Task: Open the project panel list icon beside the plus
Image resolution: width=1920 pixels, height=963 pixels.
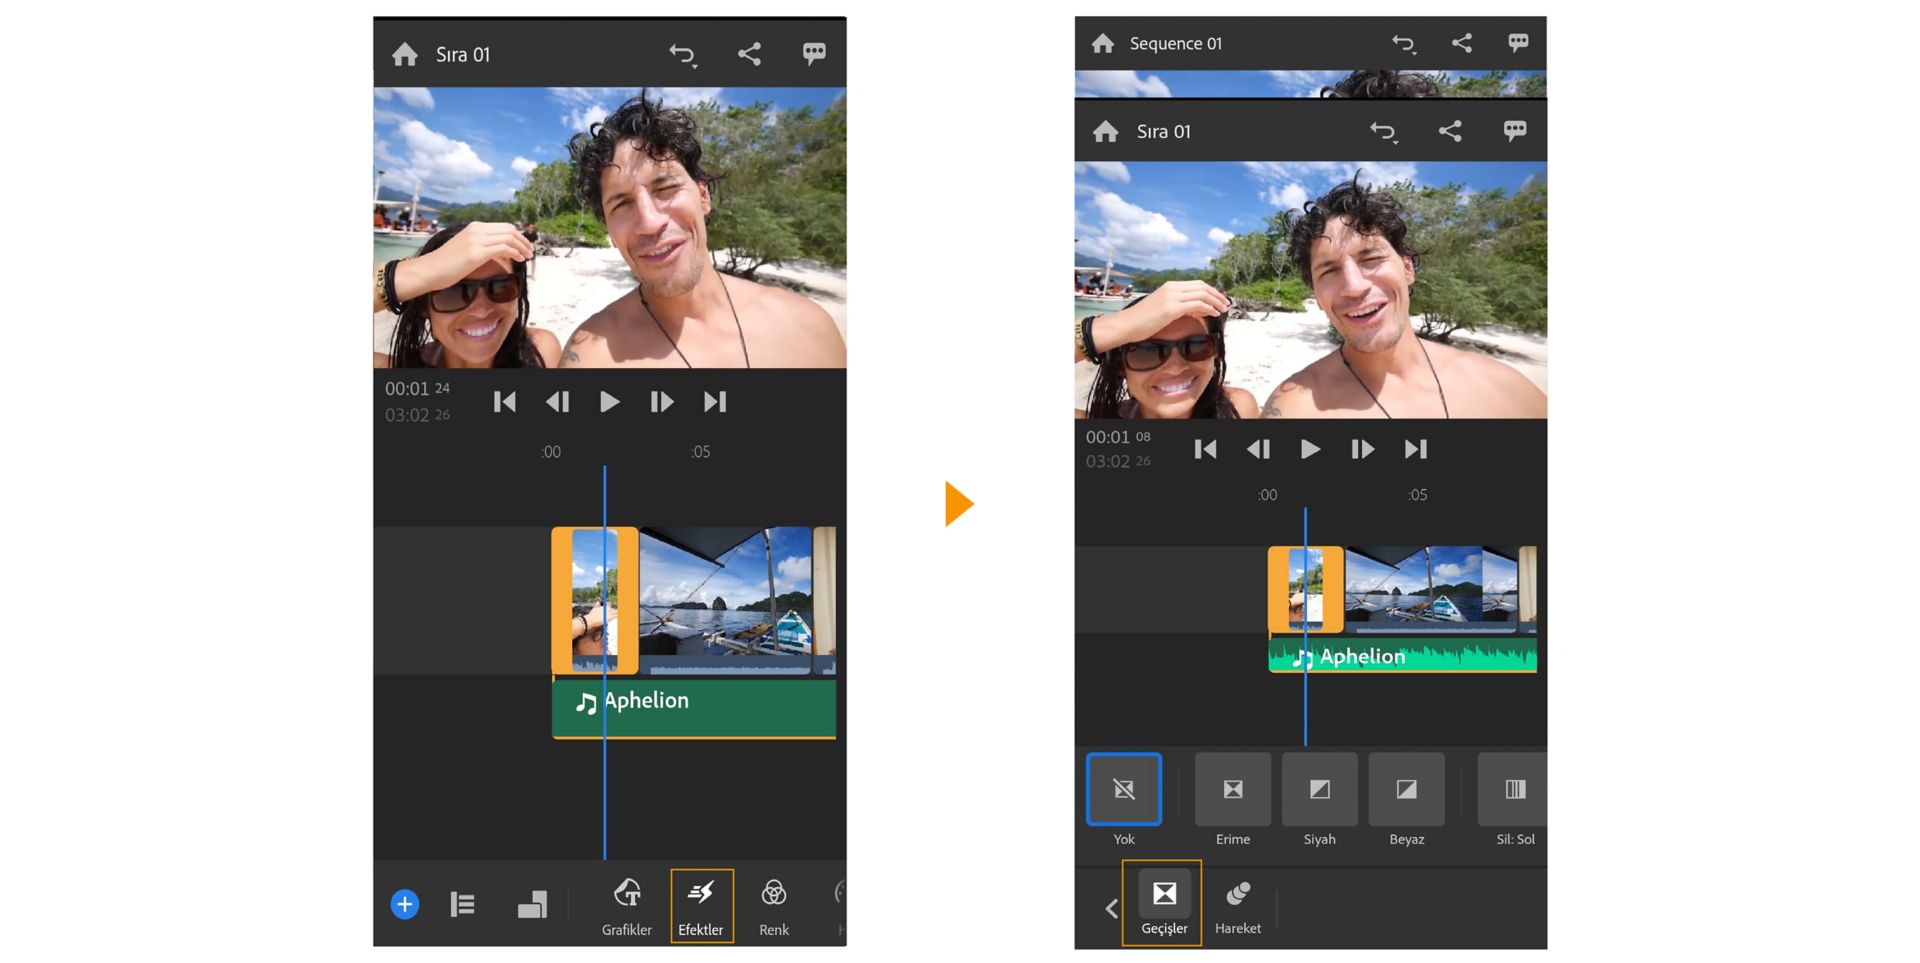Action: click(x=462, y=904)
